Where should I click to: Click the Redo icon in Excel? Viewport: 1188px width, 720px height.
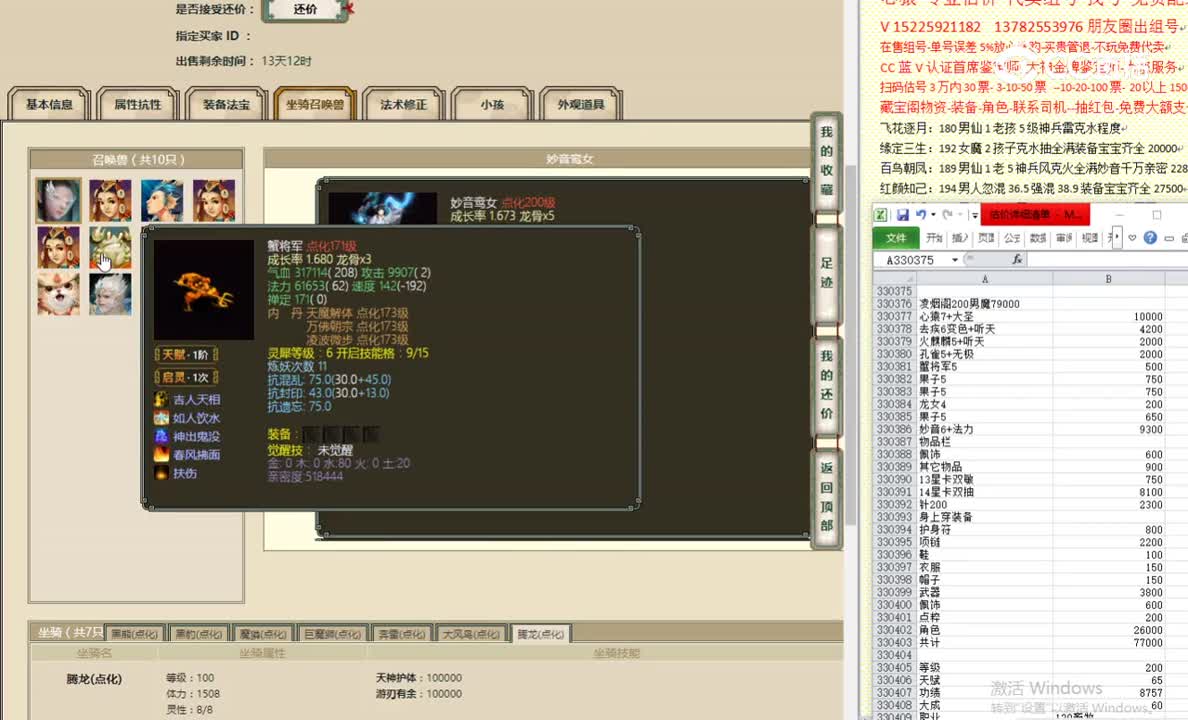(x=946, y=215)
